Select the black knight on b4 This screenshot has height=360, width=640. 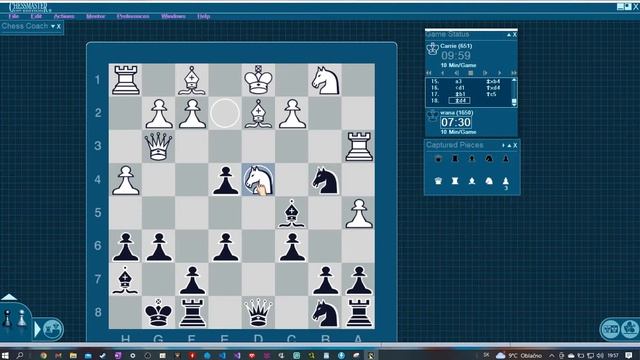[325, 180]
